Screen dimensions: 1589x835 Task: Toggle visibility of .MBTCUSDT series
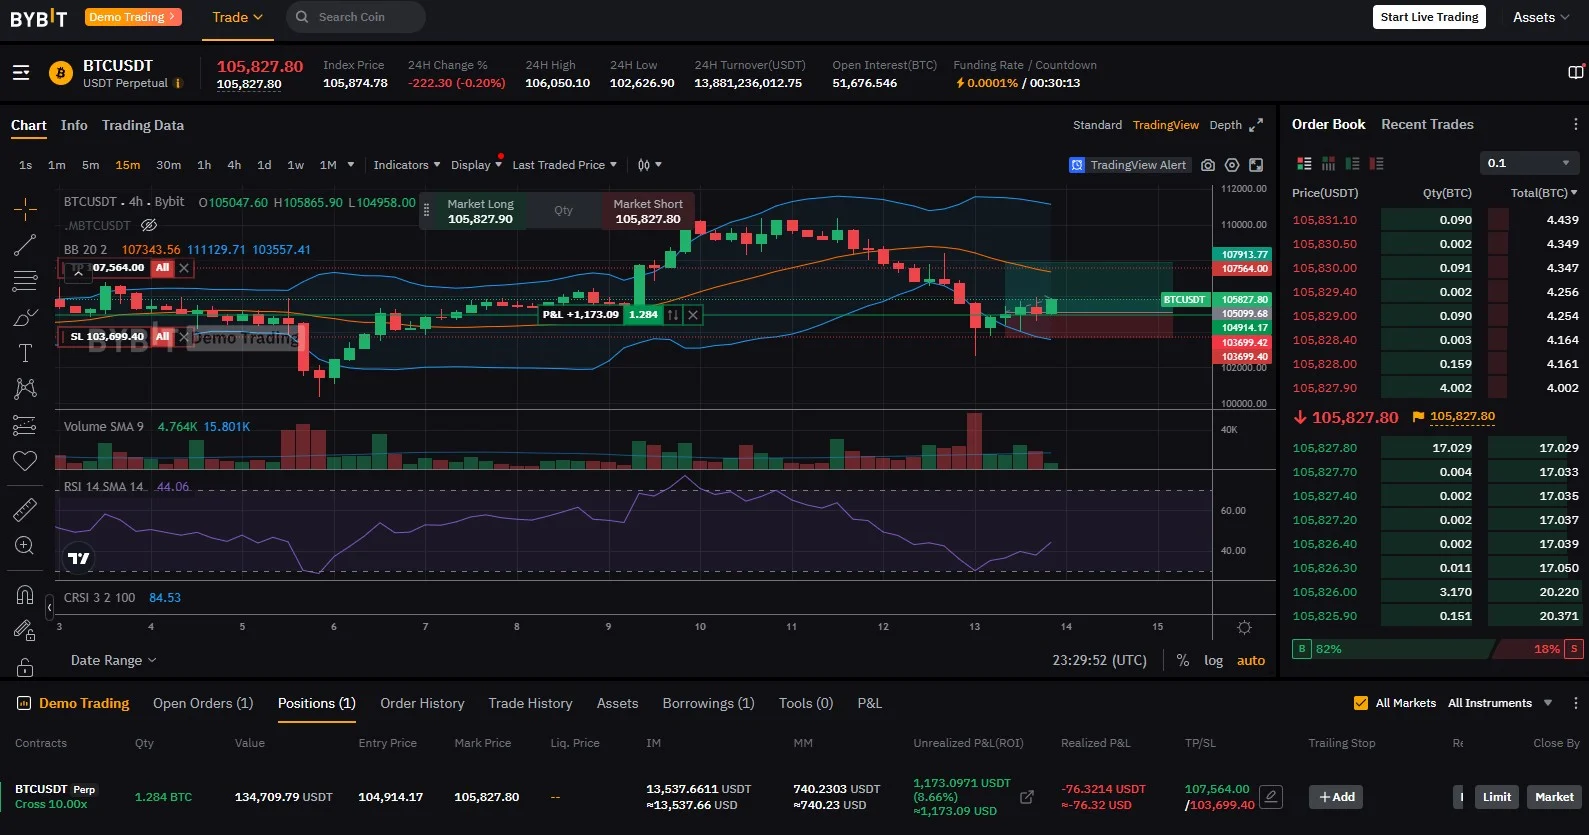[x=149, y=225]
